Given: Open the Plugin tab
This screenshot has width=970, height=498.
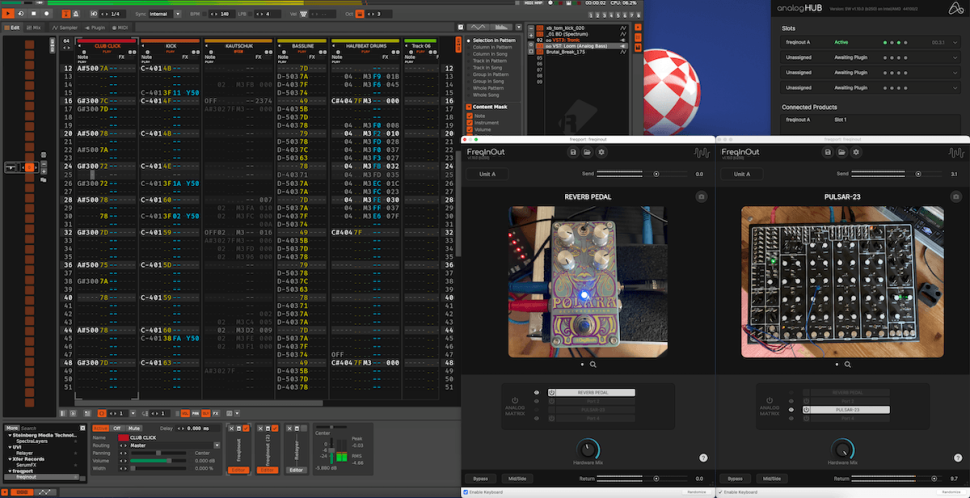Looking at the screenshot, I should (x=95, y=28).
